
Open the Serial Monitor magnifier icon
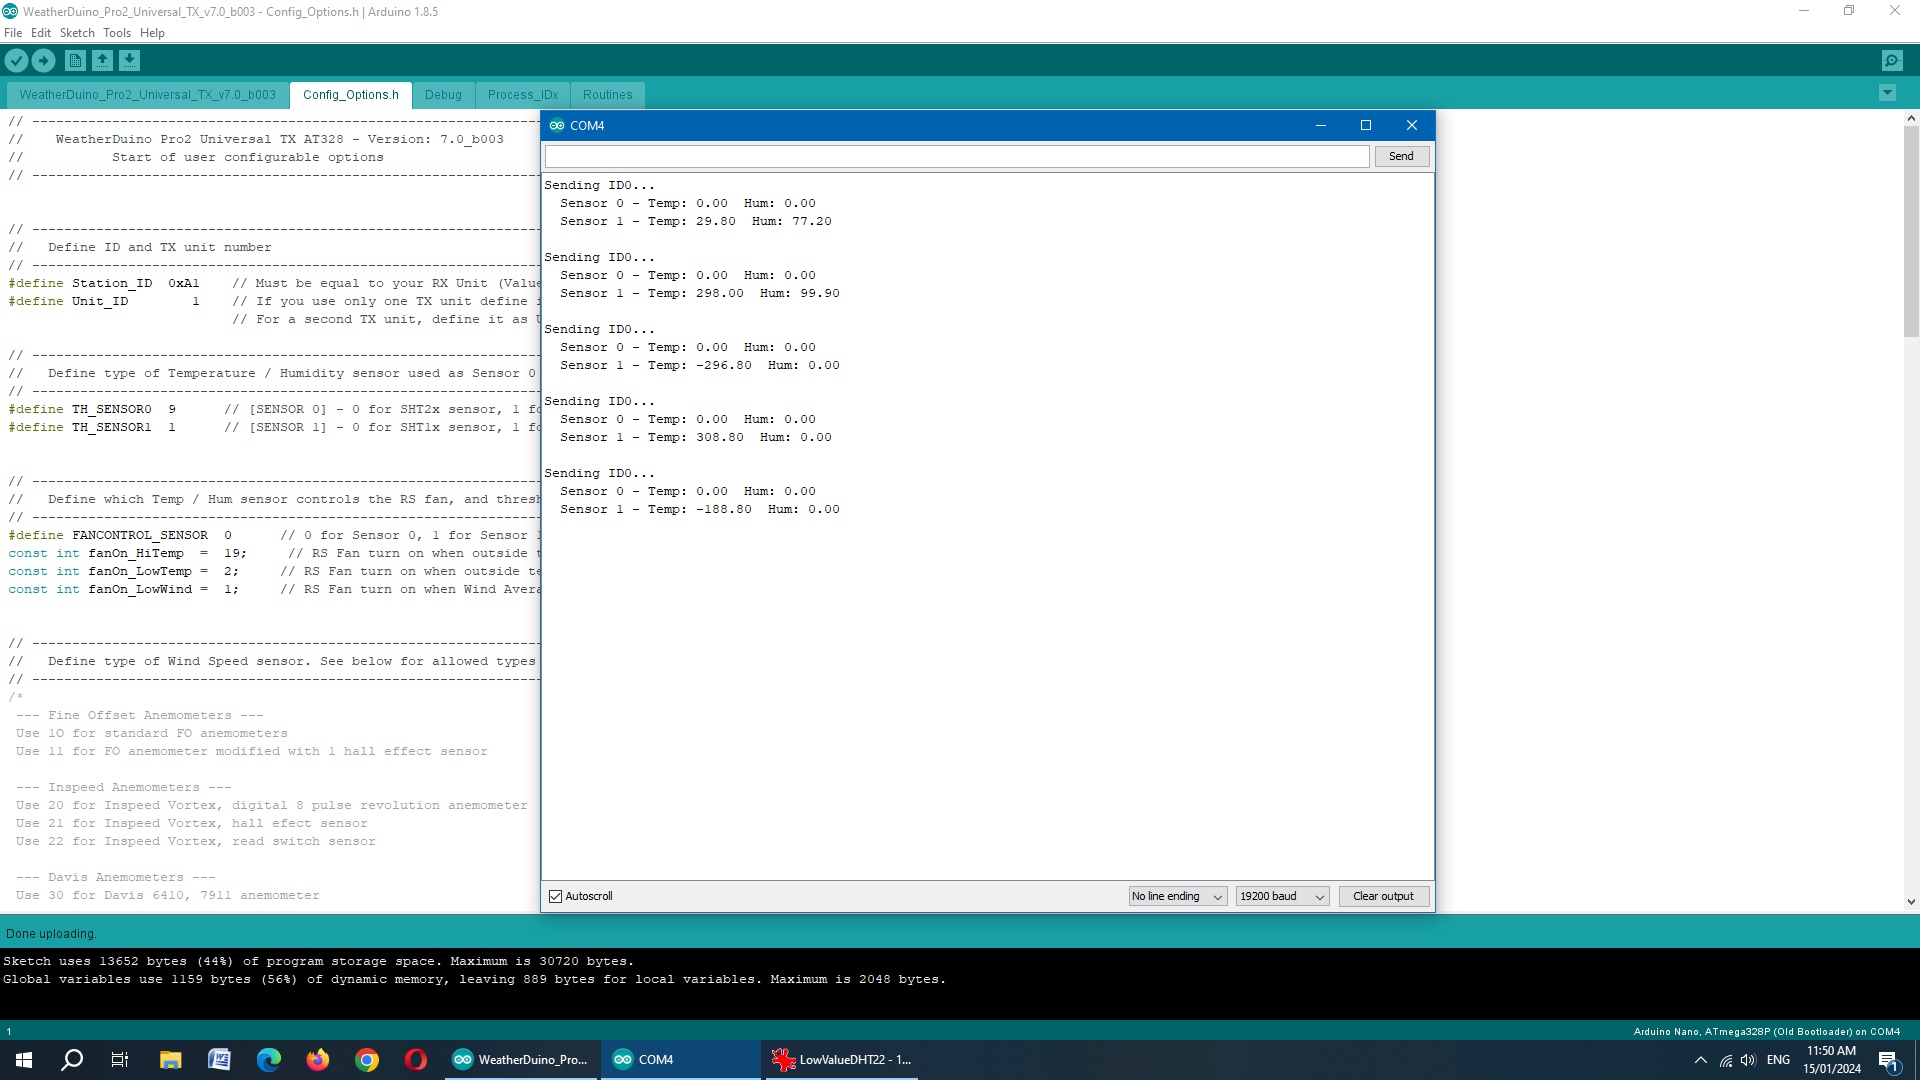click(x=1892, y=61)
